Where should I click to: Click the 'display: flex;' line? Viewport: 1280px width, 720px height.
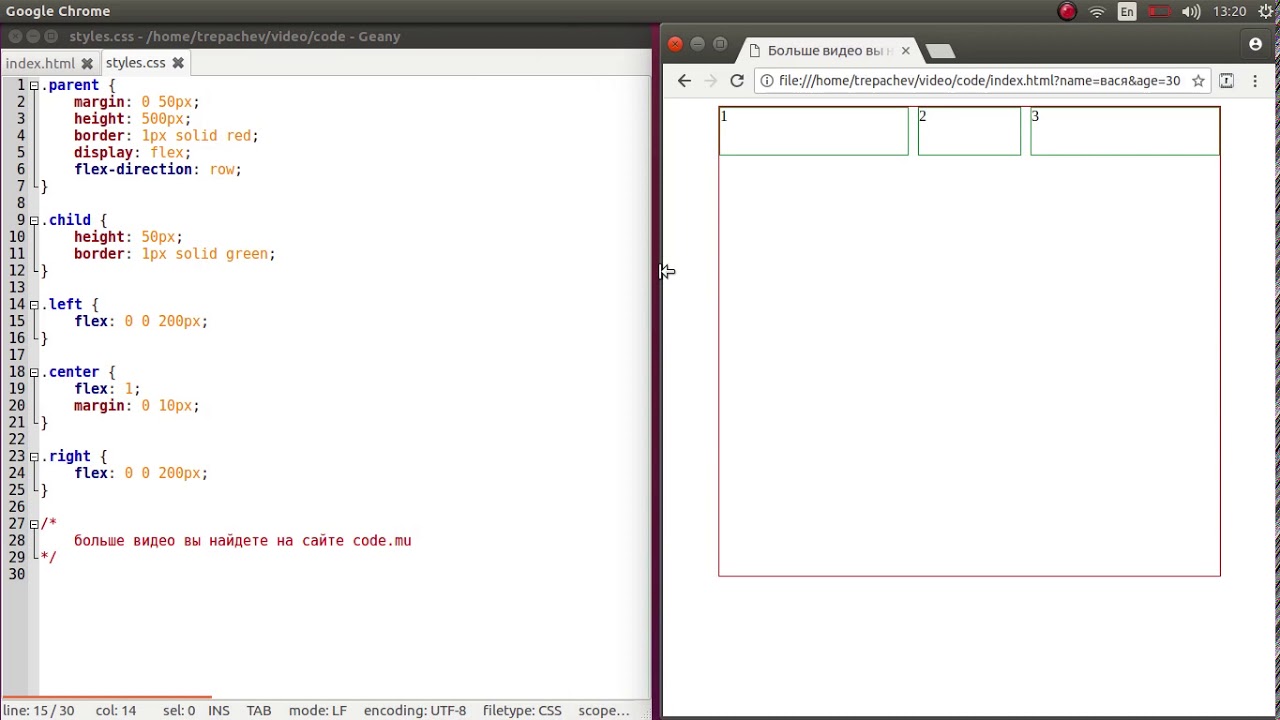(132, 153)
